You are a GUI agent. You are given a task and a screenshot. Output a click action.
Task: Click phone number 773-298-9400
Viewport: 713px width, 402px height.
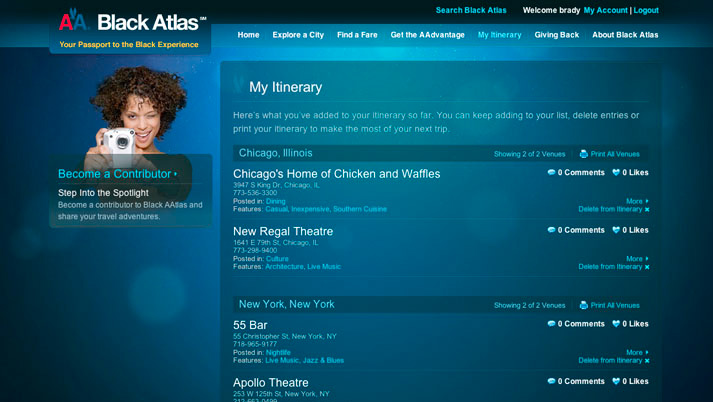click(x=255, y=251)
